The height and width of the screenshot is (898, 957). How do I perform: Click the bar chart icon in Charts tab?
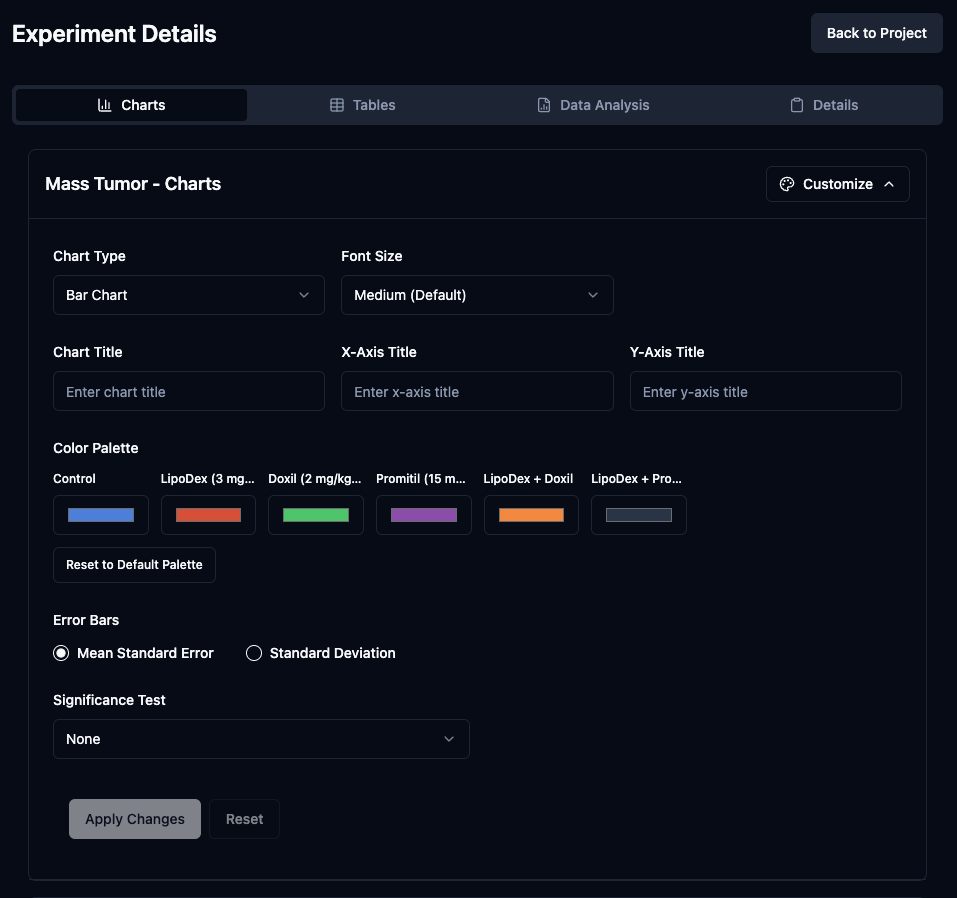click(x=104, y=105)
